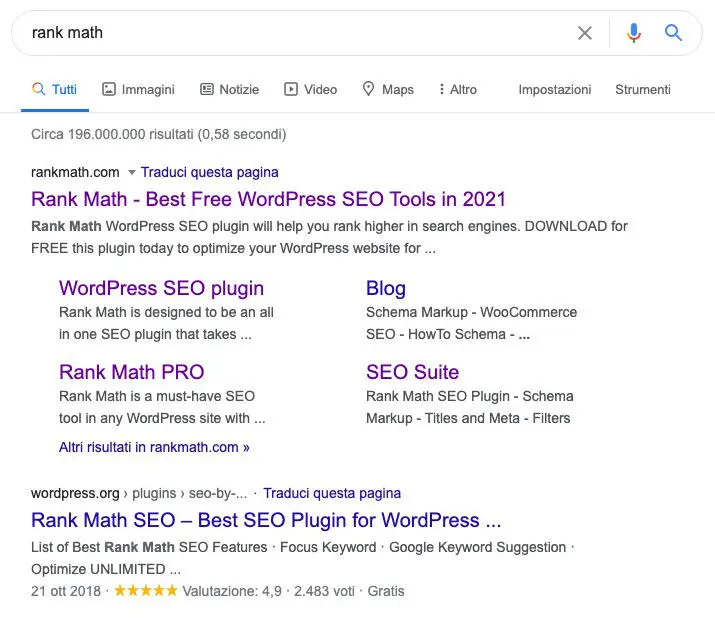The image size is (715, 628).
Task: Open Impostazioni settings
Action: tap(555, 89)
